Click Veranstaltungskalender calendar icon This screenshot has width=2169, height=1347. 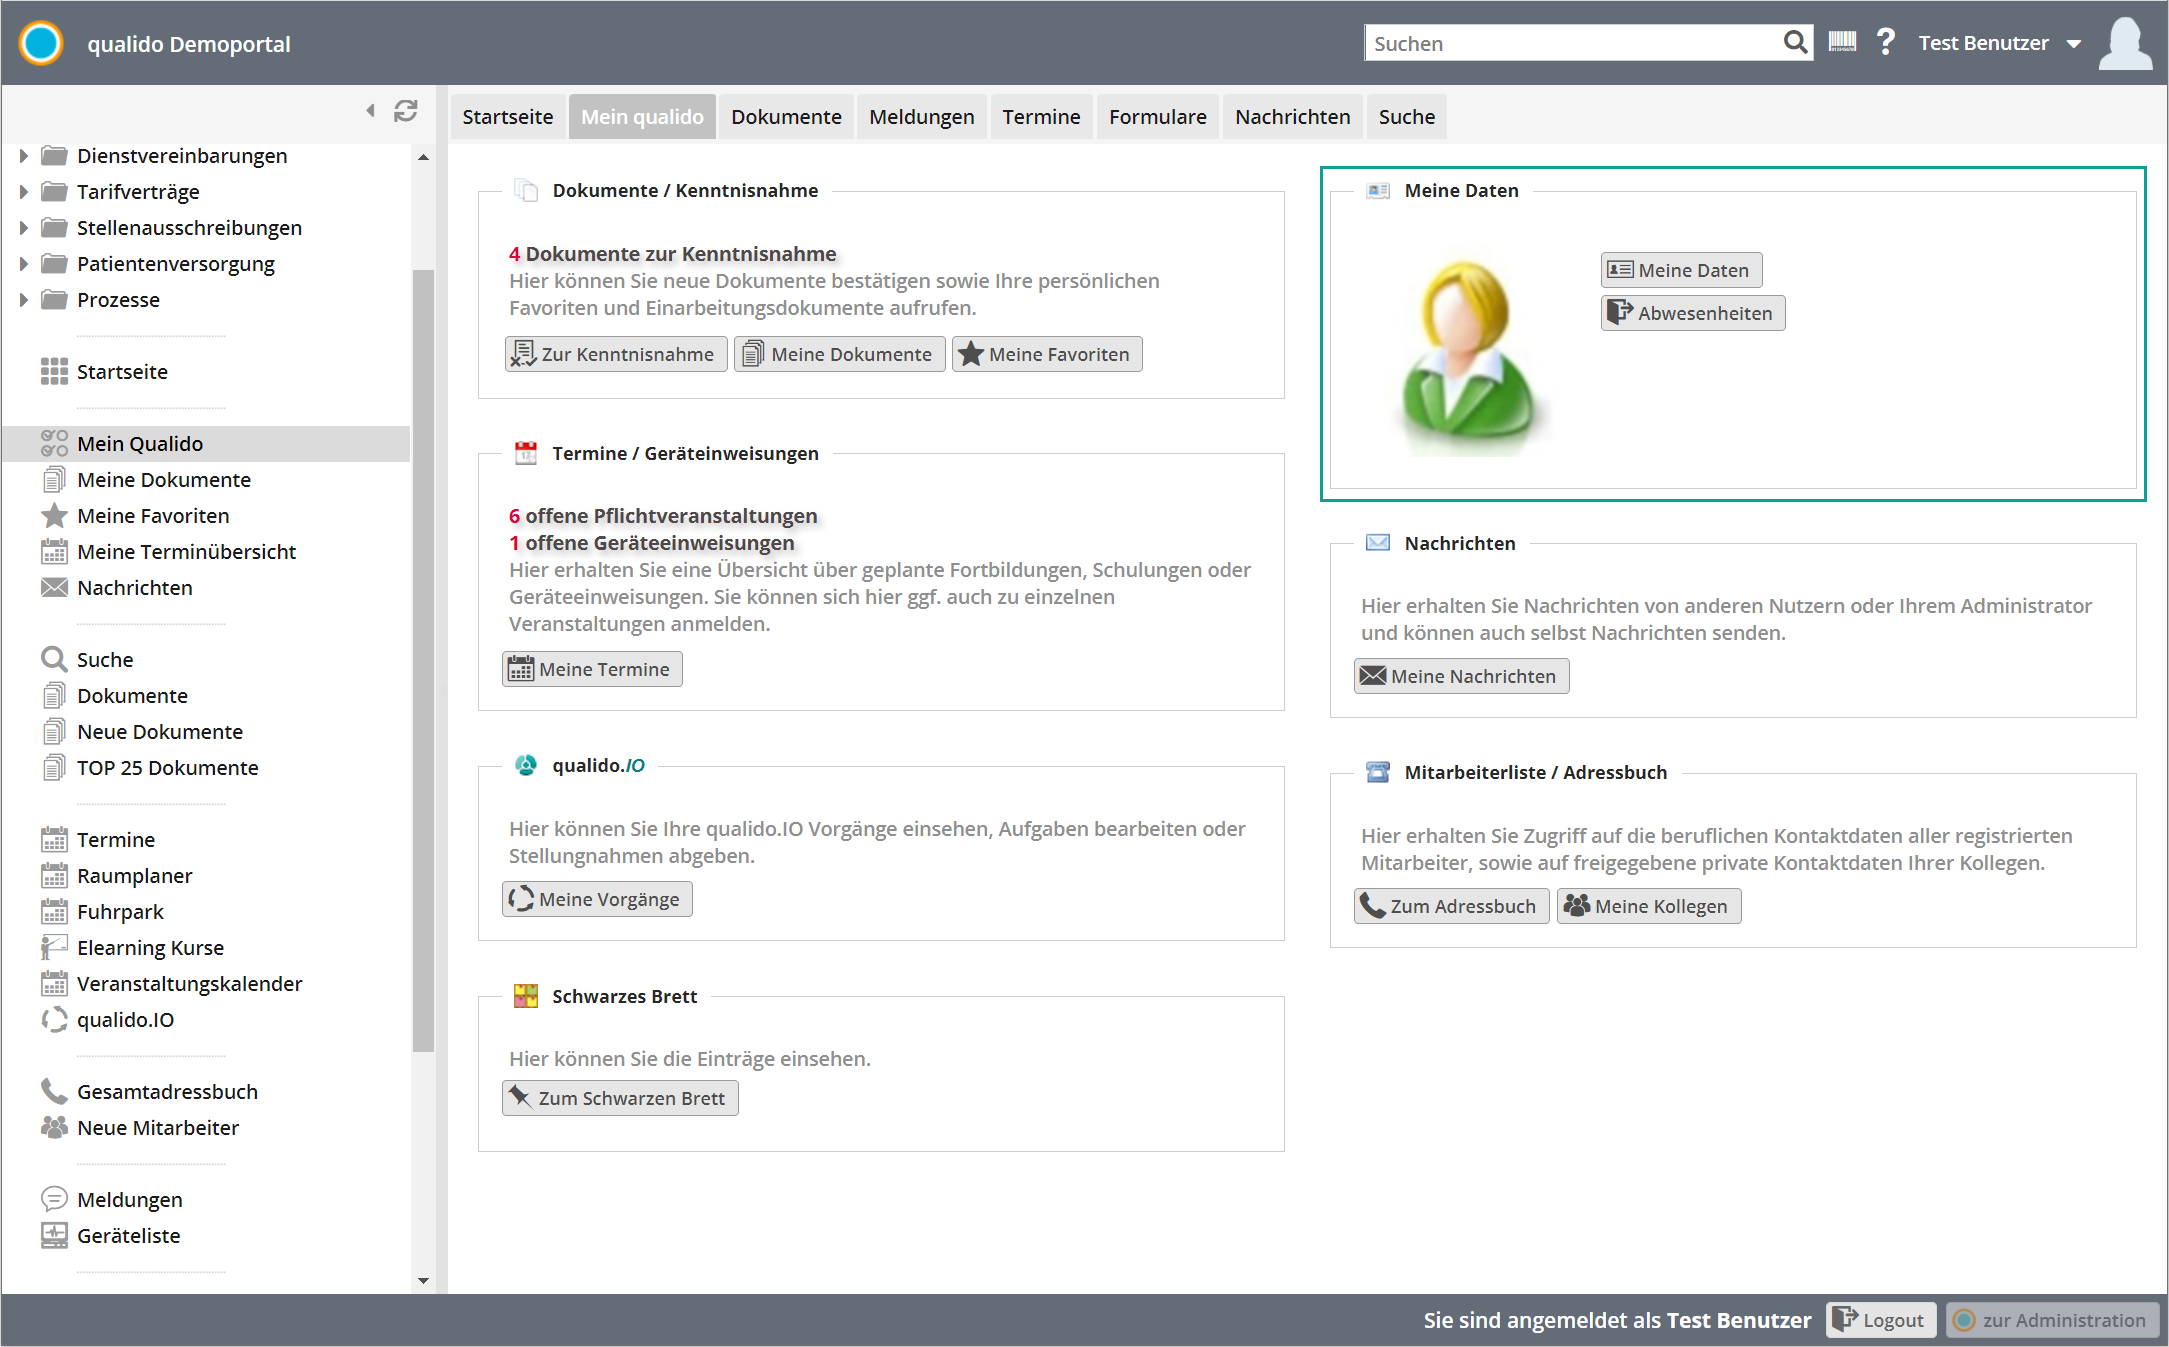coord(54,983)
